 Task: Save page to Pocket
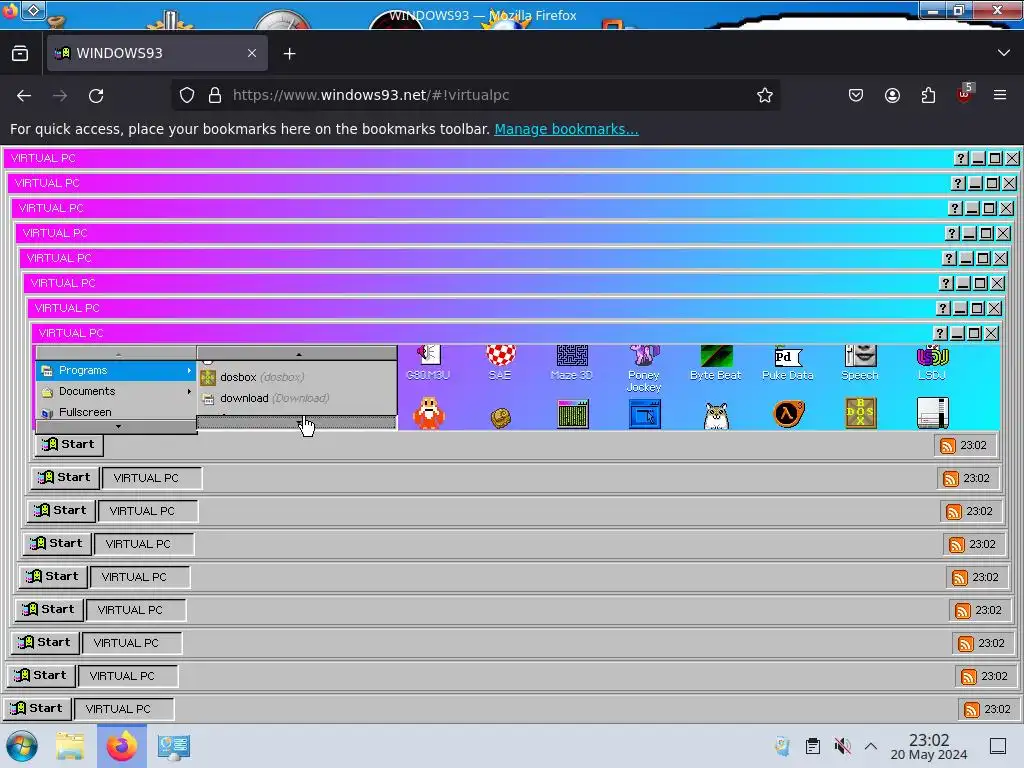coord(856,95)
